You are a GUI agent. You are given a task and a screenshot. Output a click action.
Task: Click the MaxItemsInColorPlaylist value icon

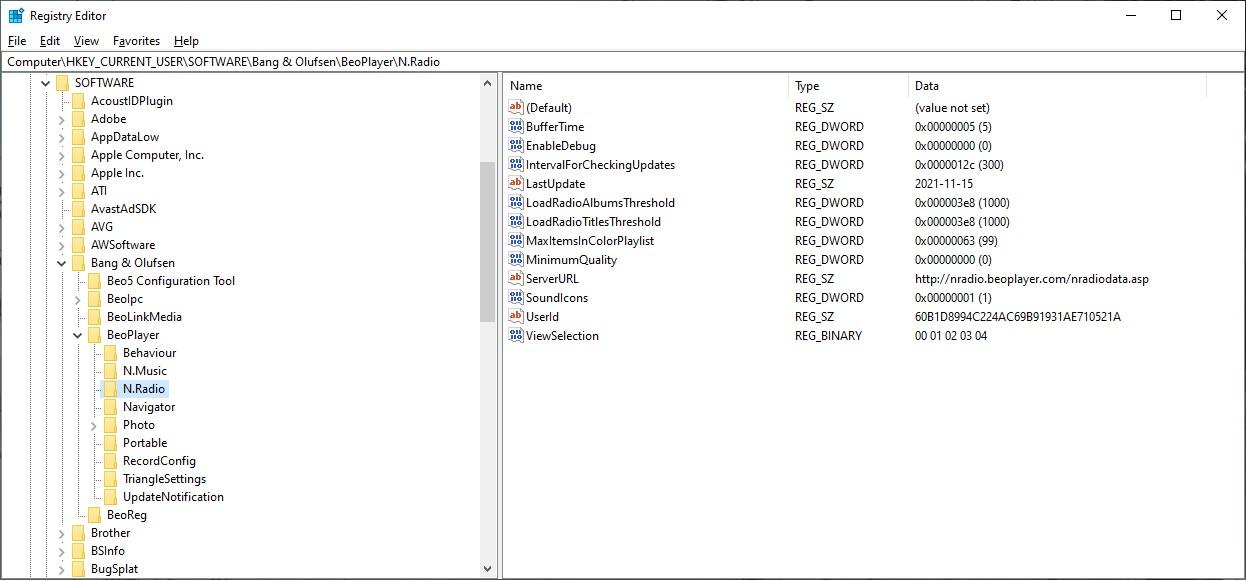(x=516, y=241)
